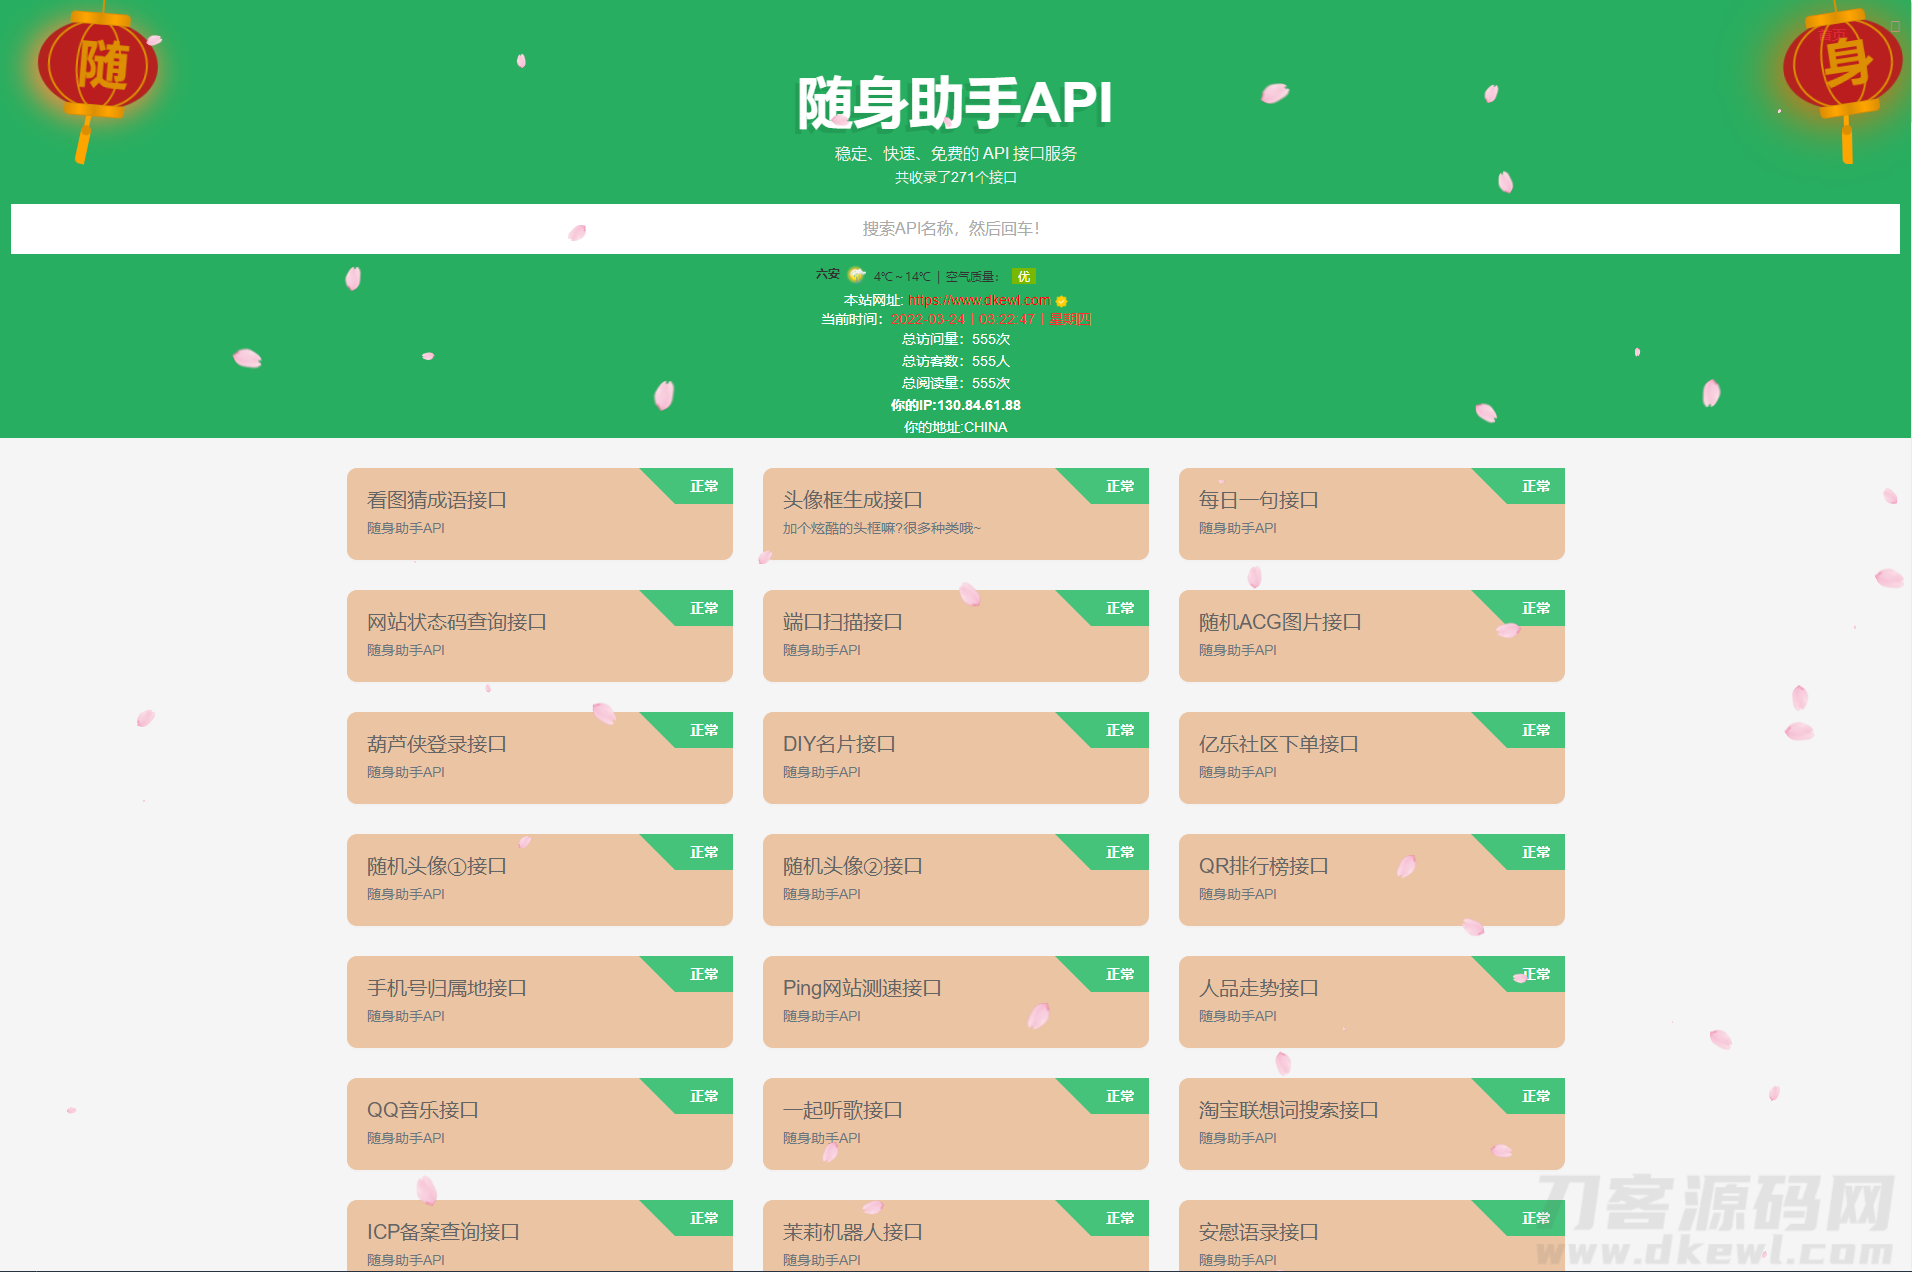This screenshot has height=1272, width=1912.
Task: Click the 正常 badge on QQ音乐接口 card
Action: (703, 1096)
